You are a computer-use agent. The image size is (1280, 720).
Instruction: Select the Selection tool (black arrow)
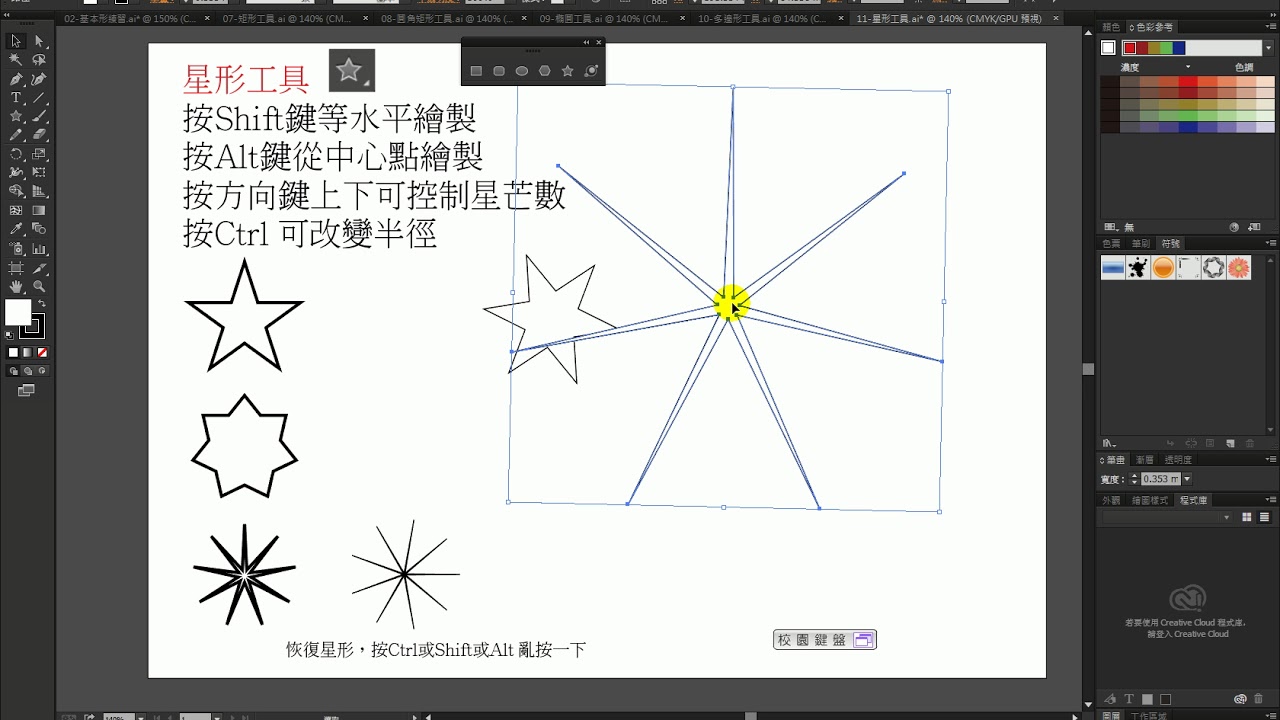point(16,41)
